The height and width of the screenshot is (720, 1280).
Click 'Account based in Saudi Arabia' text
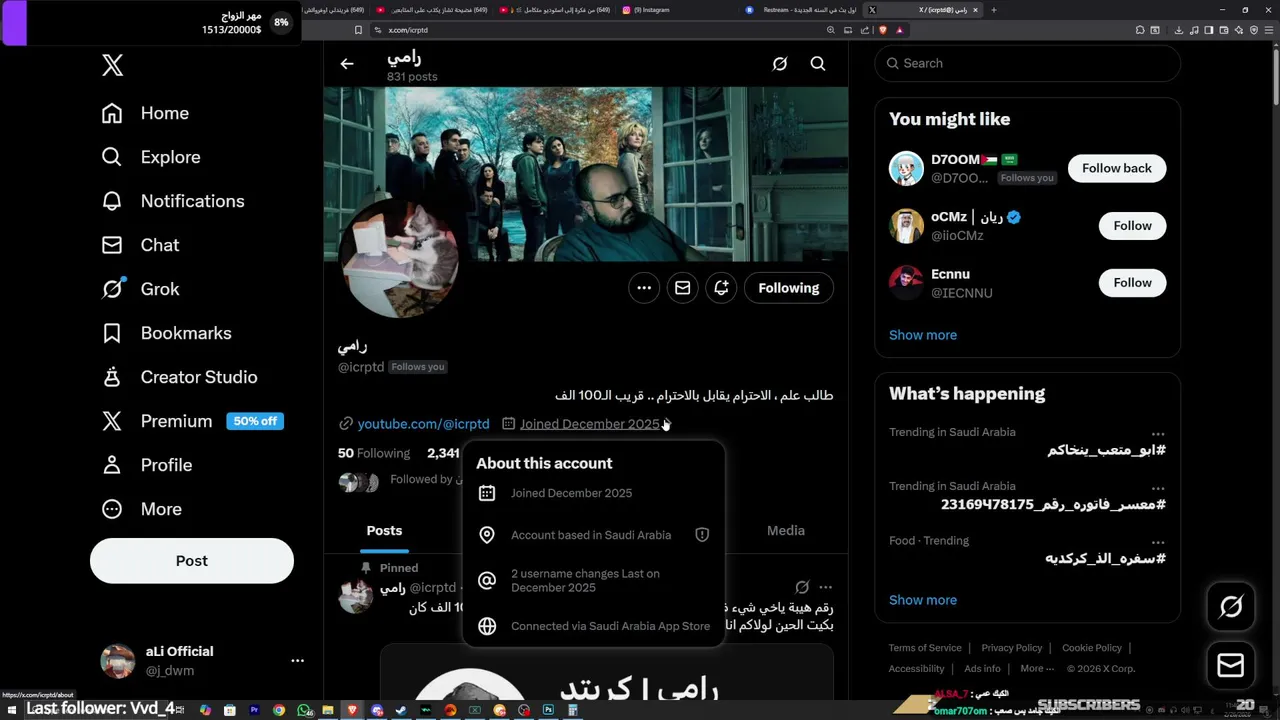pos(591,535)
